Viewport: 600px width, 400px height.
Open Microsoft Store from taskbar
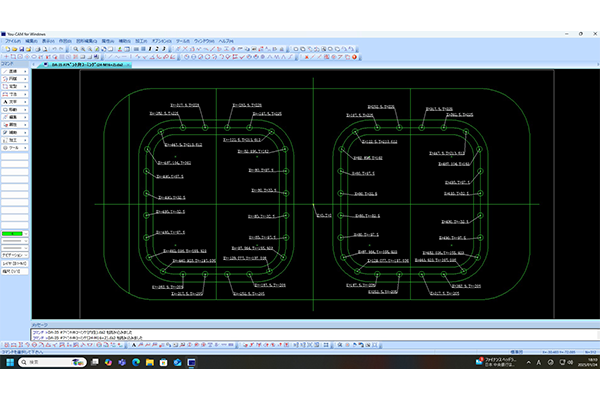click(x=163, y=362)
